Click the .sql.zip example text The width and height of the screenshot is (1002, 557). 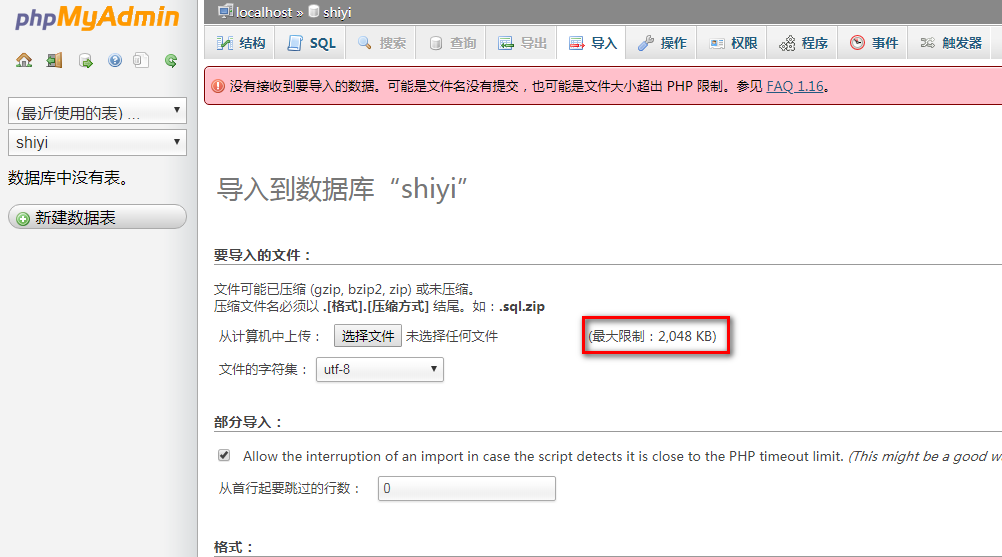(x=521, y=307)
